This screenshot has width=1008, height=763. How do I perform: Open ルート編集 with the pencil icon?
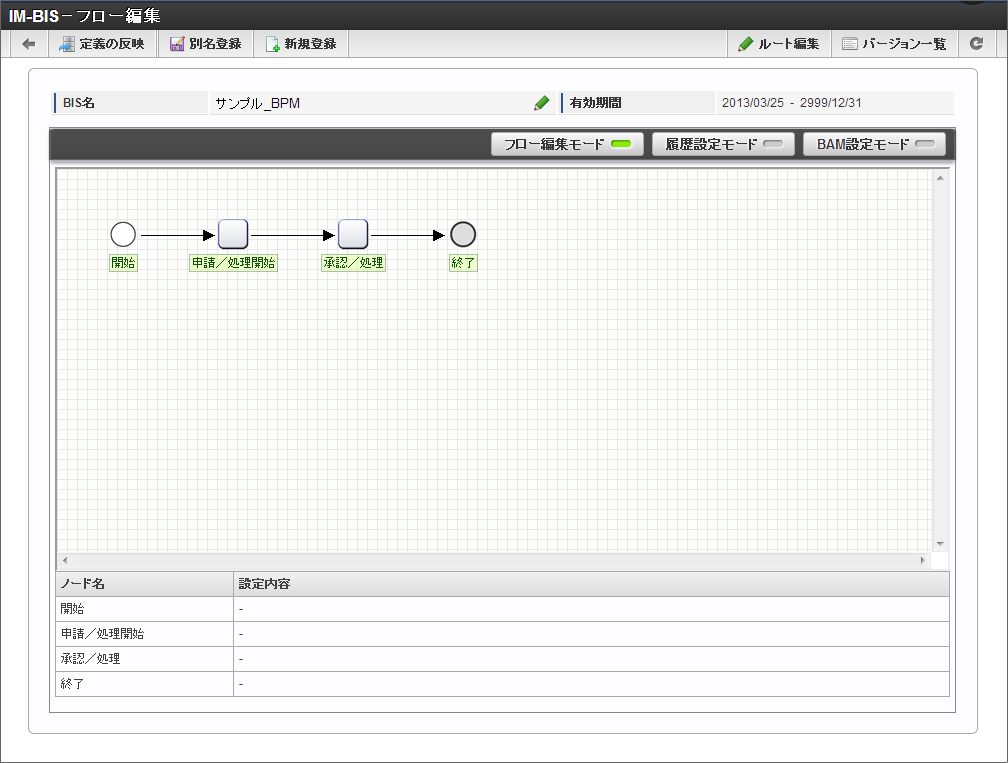(779, 44)
